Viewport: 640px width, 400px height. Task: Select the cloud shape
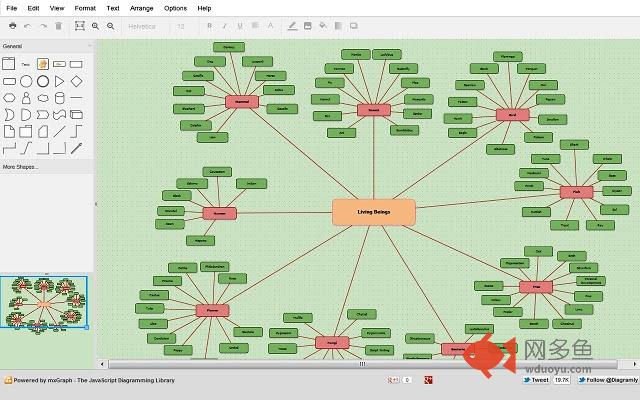point(43,98)
